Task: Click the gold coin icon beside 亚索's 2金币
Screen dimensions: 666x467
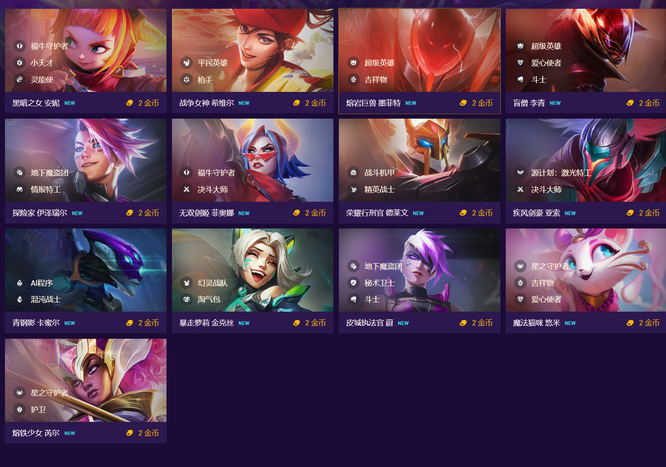Action: tap(630, 213)
